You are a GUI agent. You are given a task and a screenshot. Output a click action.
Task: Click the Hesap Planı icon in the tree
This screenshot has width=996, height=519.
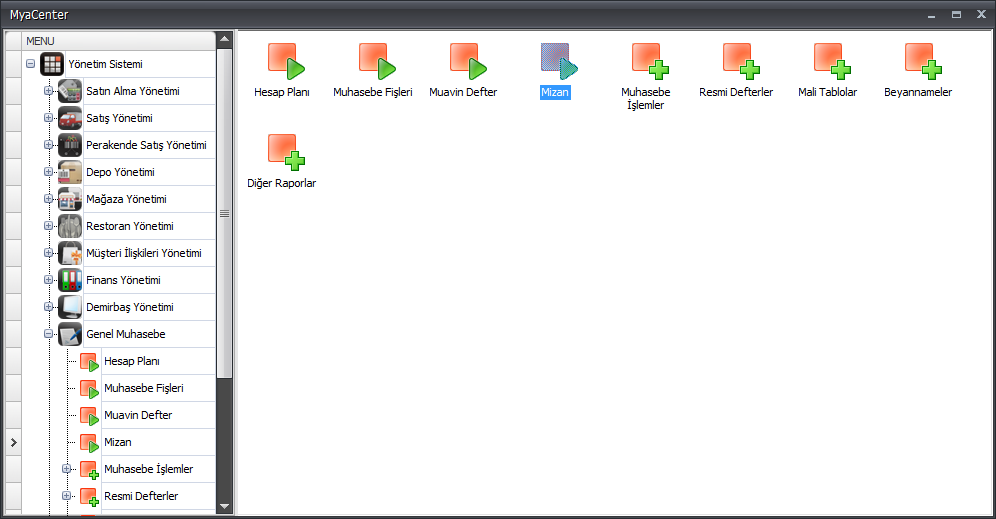click(90, 362)
